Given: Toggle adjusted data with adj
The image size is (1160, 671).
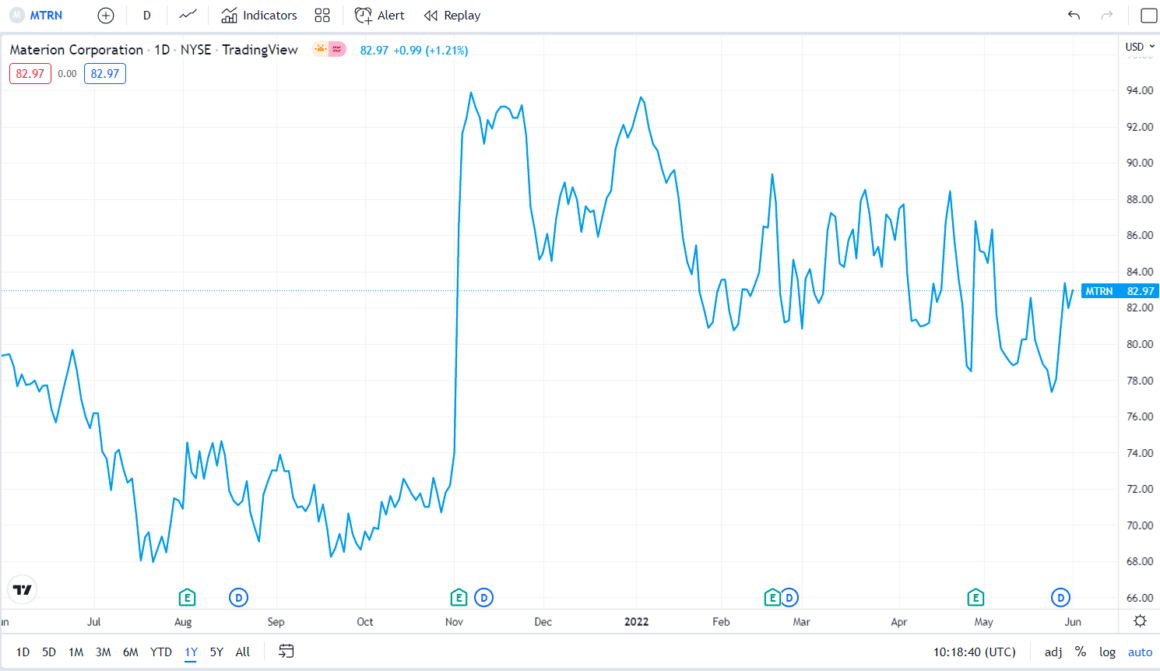Looking at the screenshot, I should point(1053,651).
